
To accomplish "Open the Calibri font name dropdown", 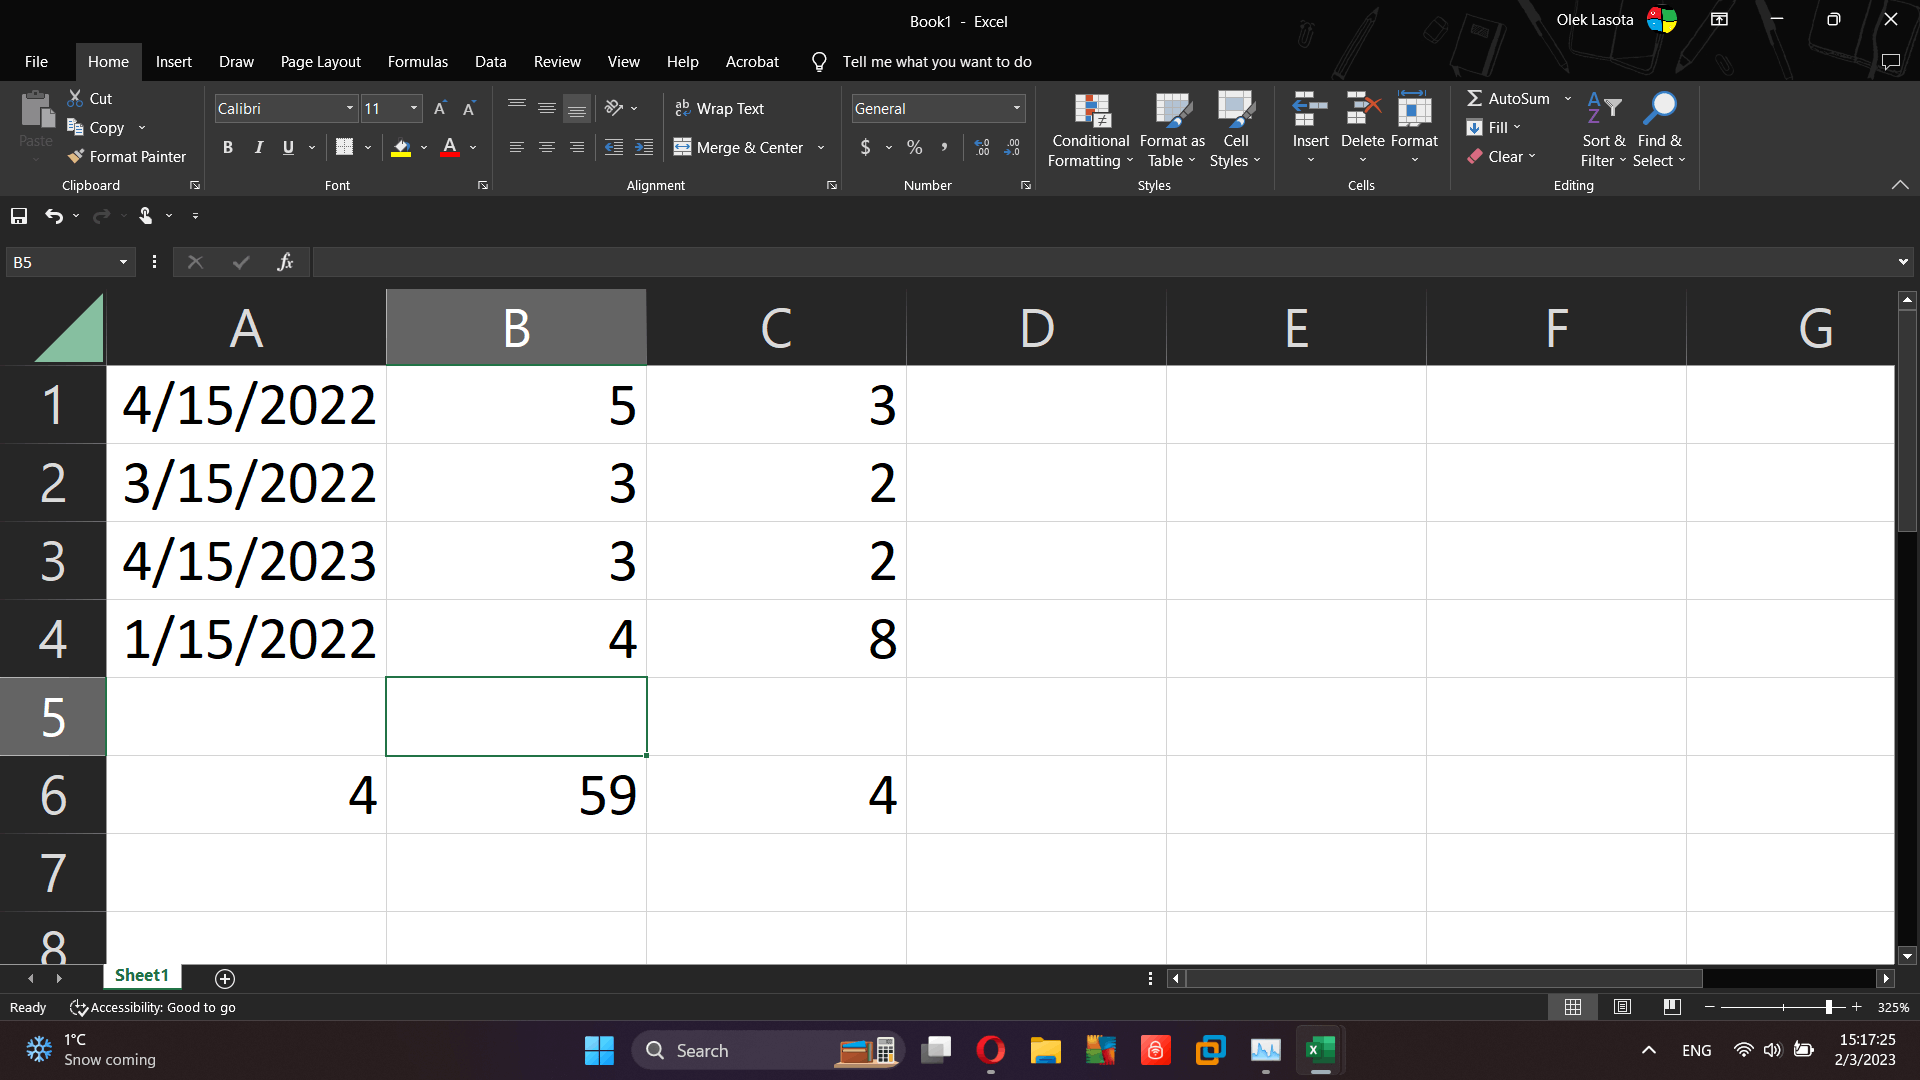I will click(x=349, y=108).
